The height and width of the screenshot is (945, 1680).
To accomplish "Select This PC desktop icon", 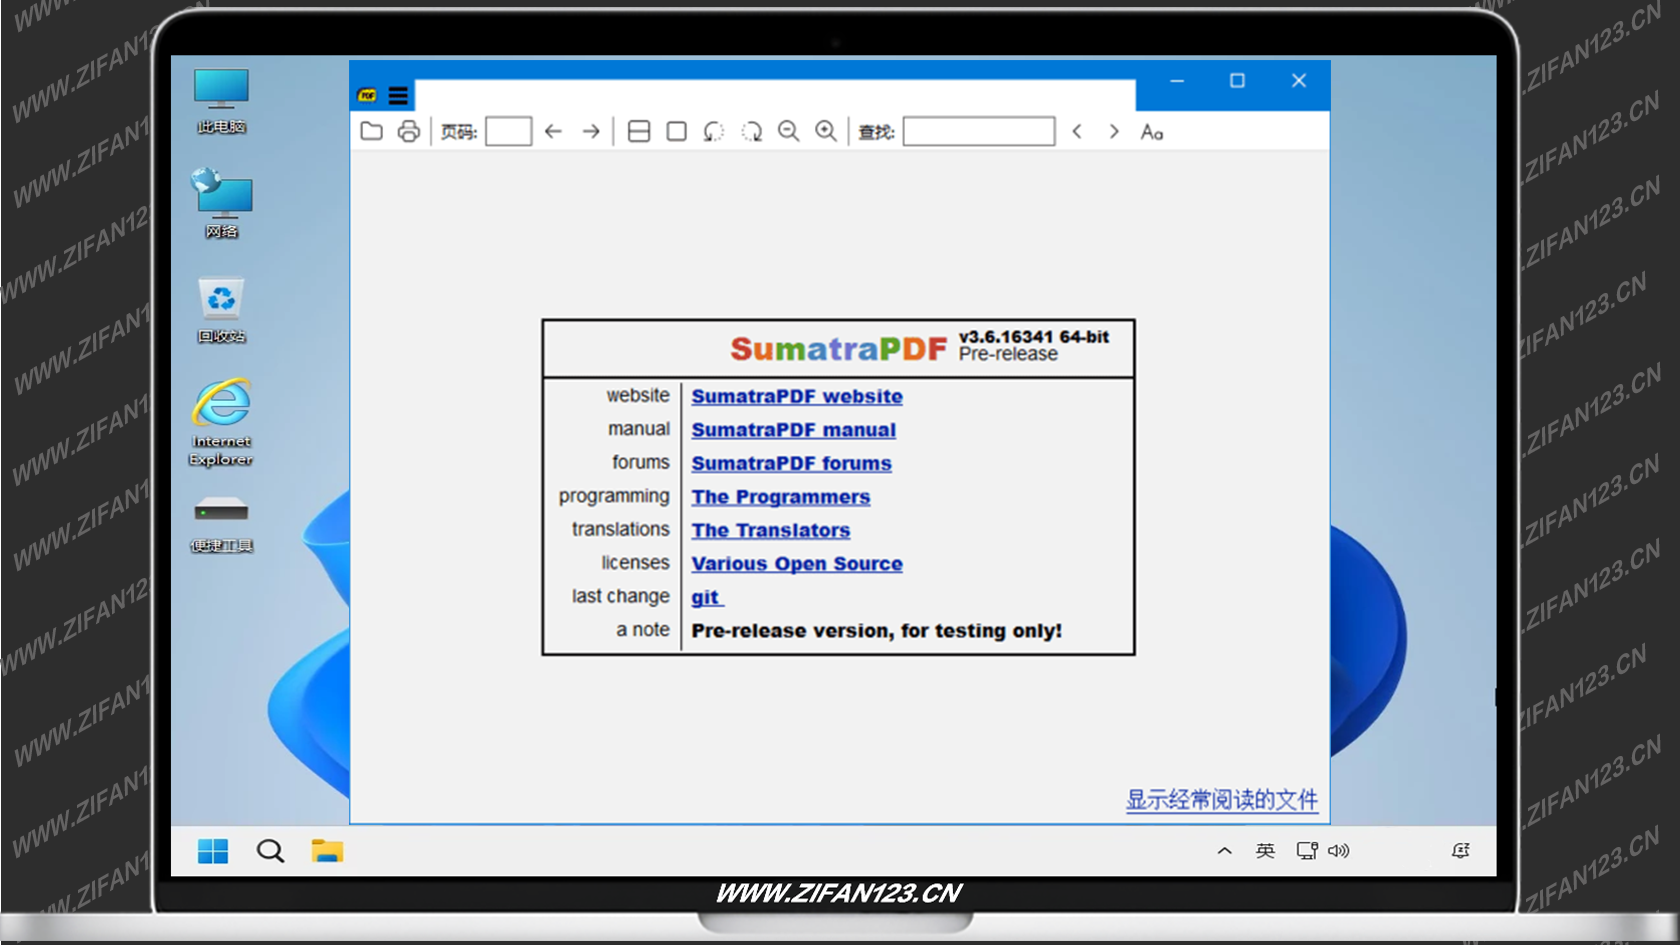I will coord(221,101).
